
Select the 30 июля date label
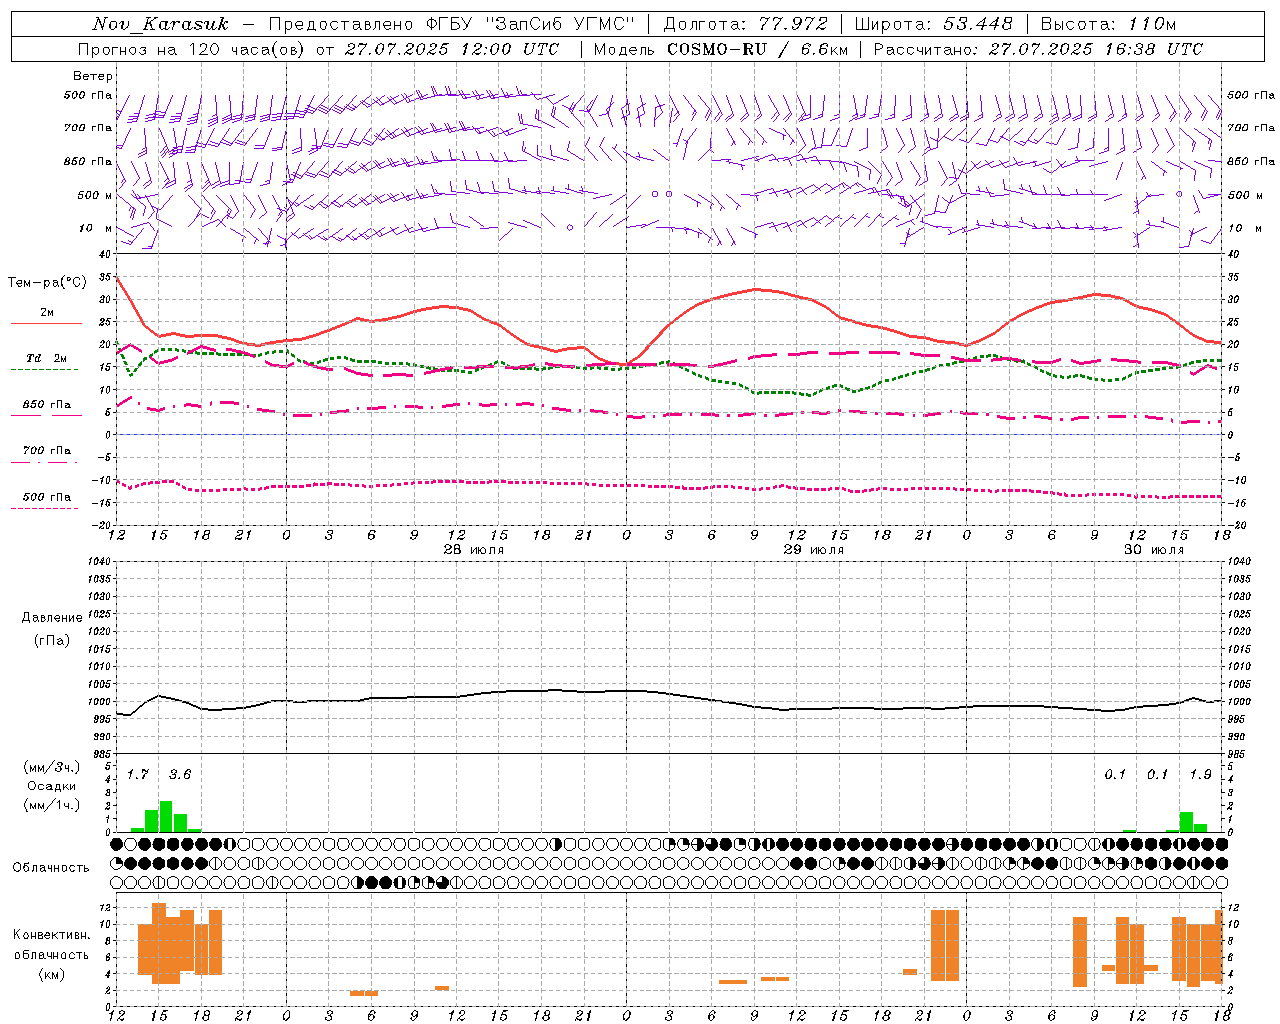(x=1153, y=550)
